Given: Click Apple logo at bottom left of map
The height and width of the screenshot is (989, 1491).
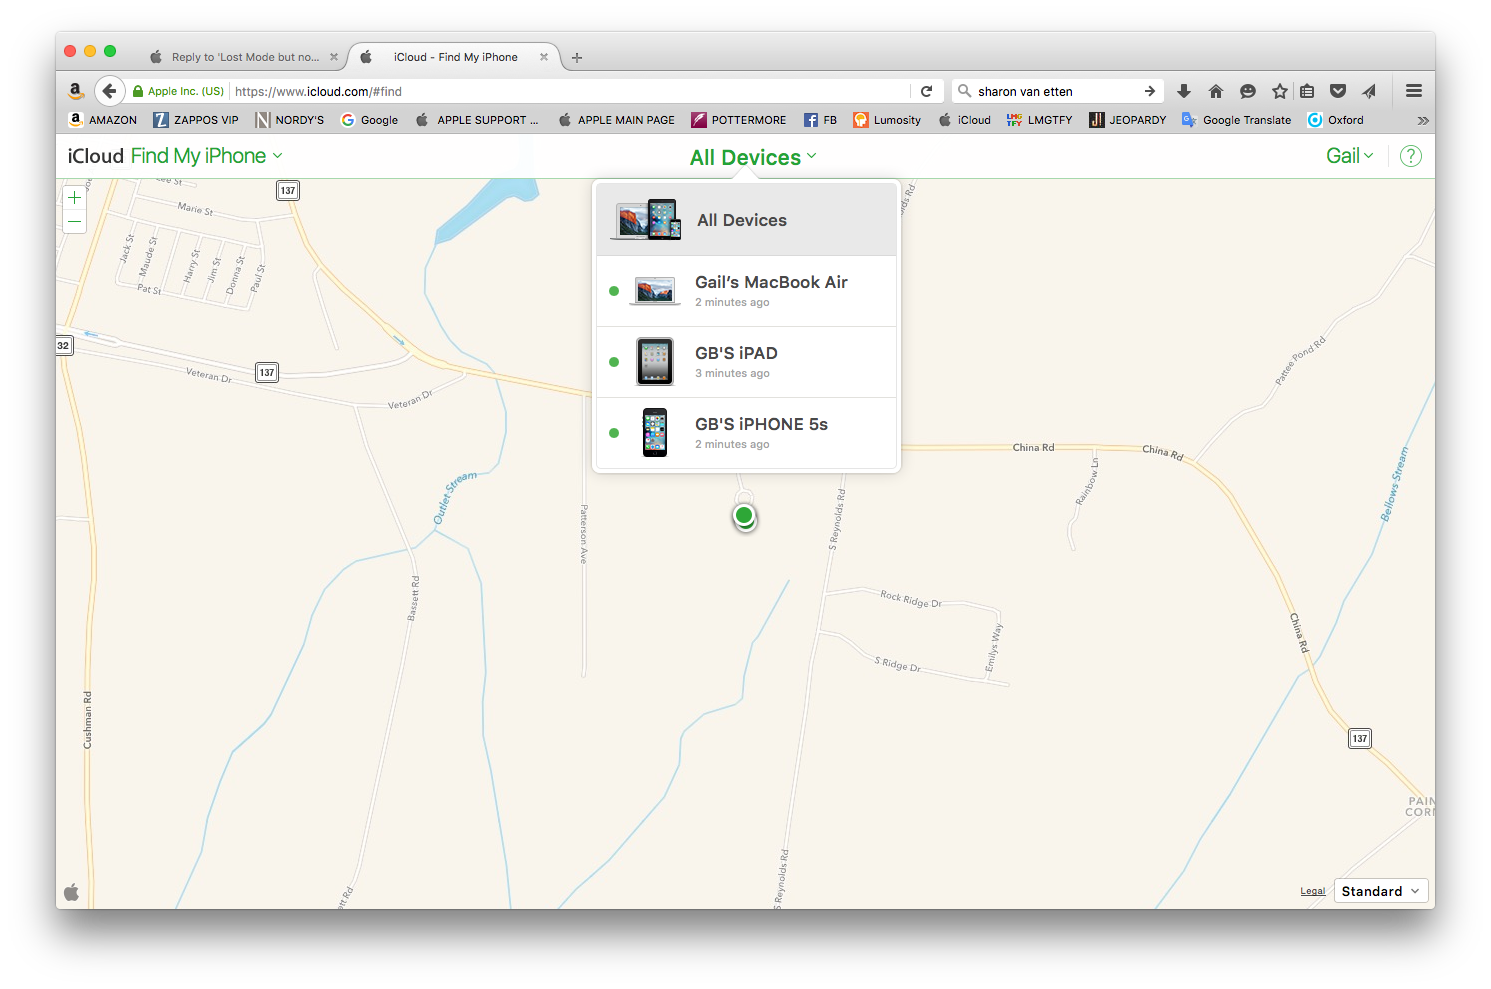Looking at the screenshot, I should tap(71, 892).
